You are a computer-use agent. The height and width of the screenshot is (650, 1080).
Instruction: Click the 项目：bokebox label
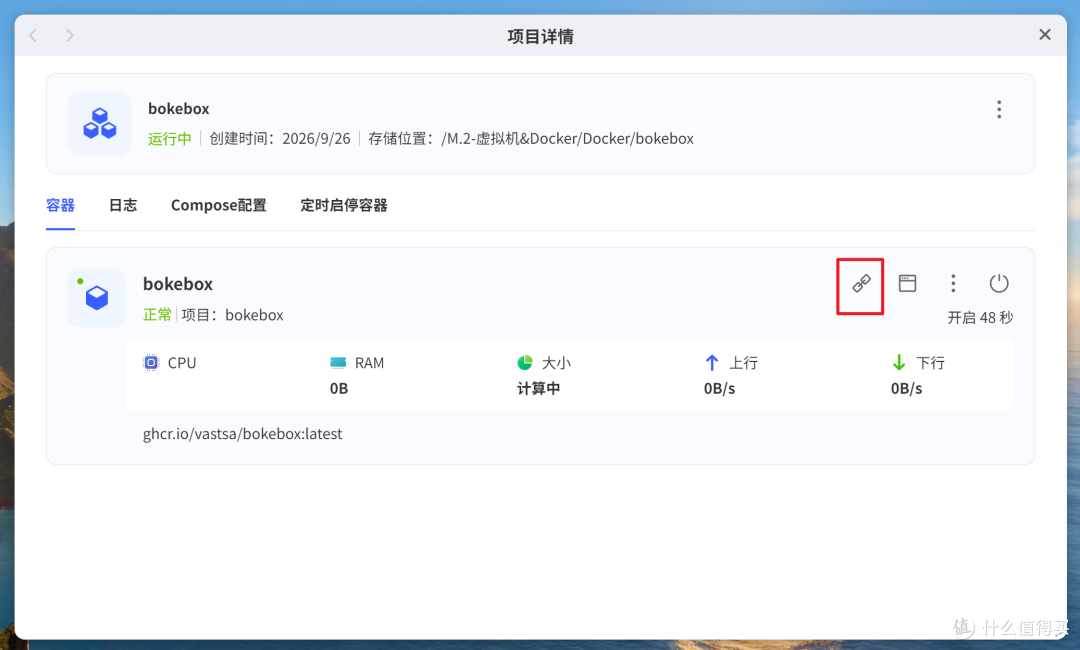232,315
